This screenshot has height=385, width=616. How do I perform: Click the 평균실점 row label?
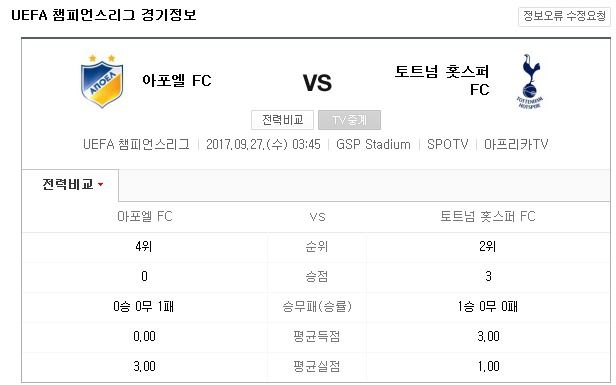tap(317, 366)
